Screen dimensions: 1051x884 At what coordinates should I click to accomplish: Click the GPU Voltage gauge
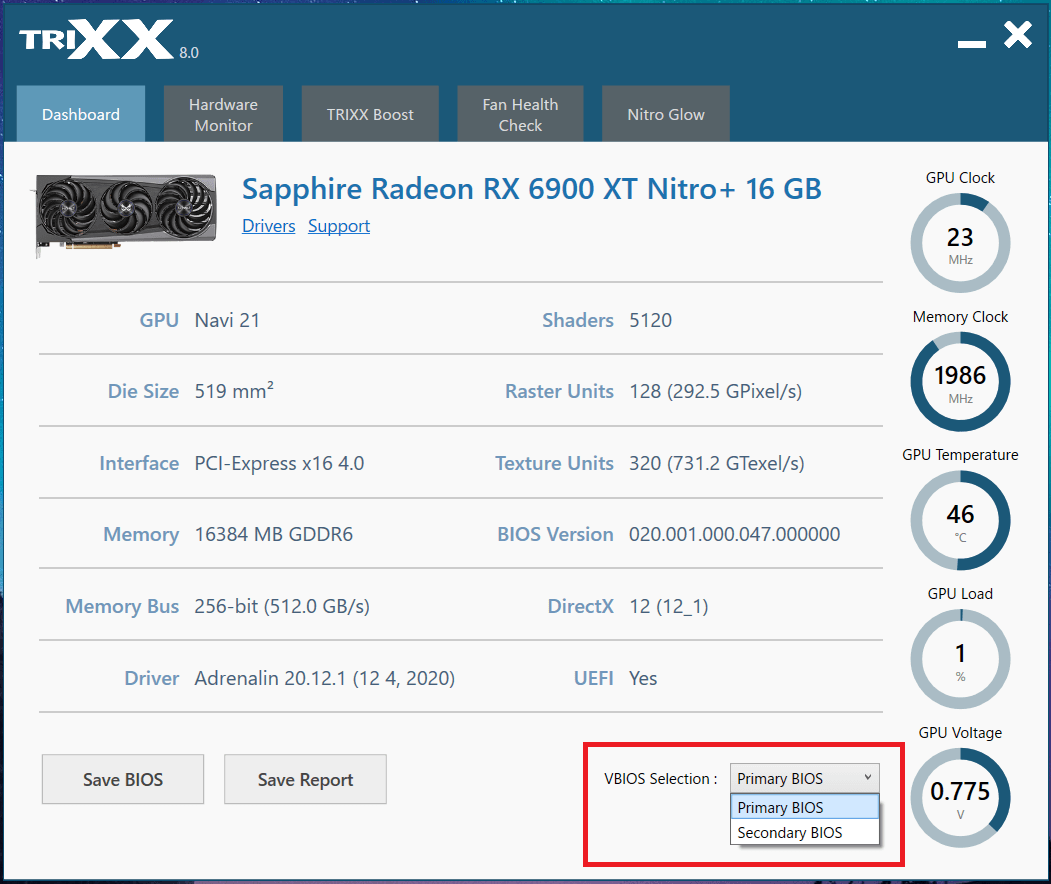click(x=960, y=798)
